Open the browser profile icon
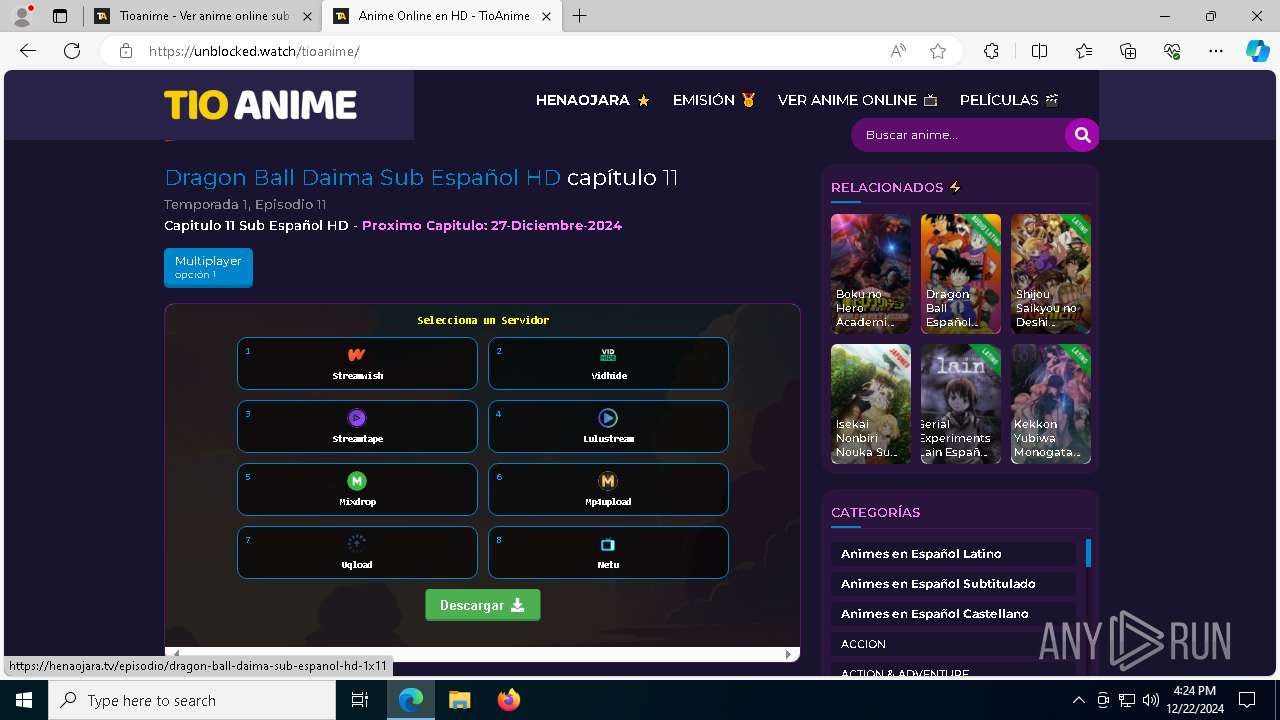 [22, 16]
